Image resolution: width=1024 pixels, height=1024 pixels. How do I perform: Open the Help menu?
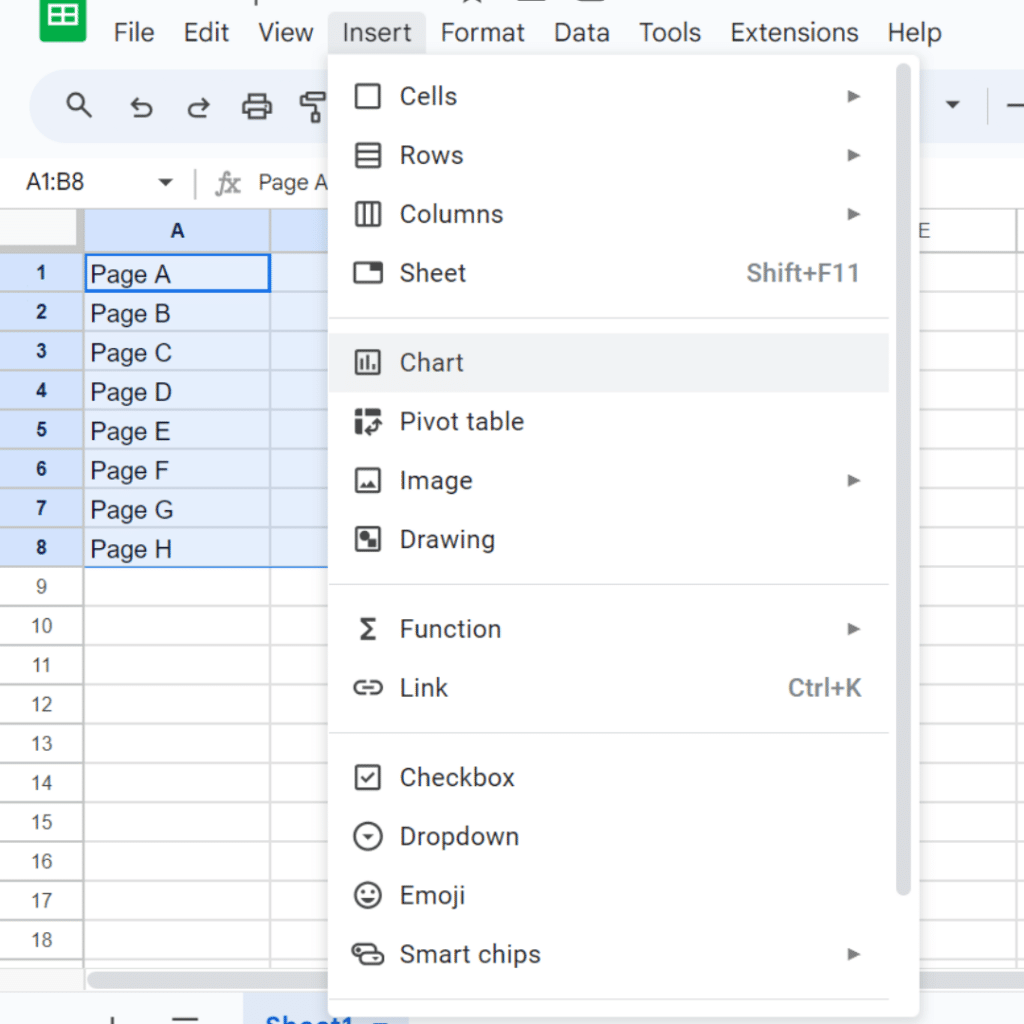[914, 33]
